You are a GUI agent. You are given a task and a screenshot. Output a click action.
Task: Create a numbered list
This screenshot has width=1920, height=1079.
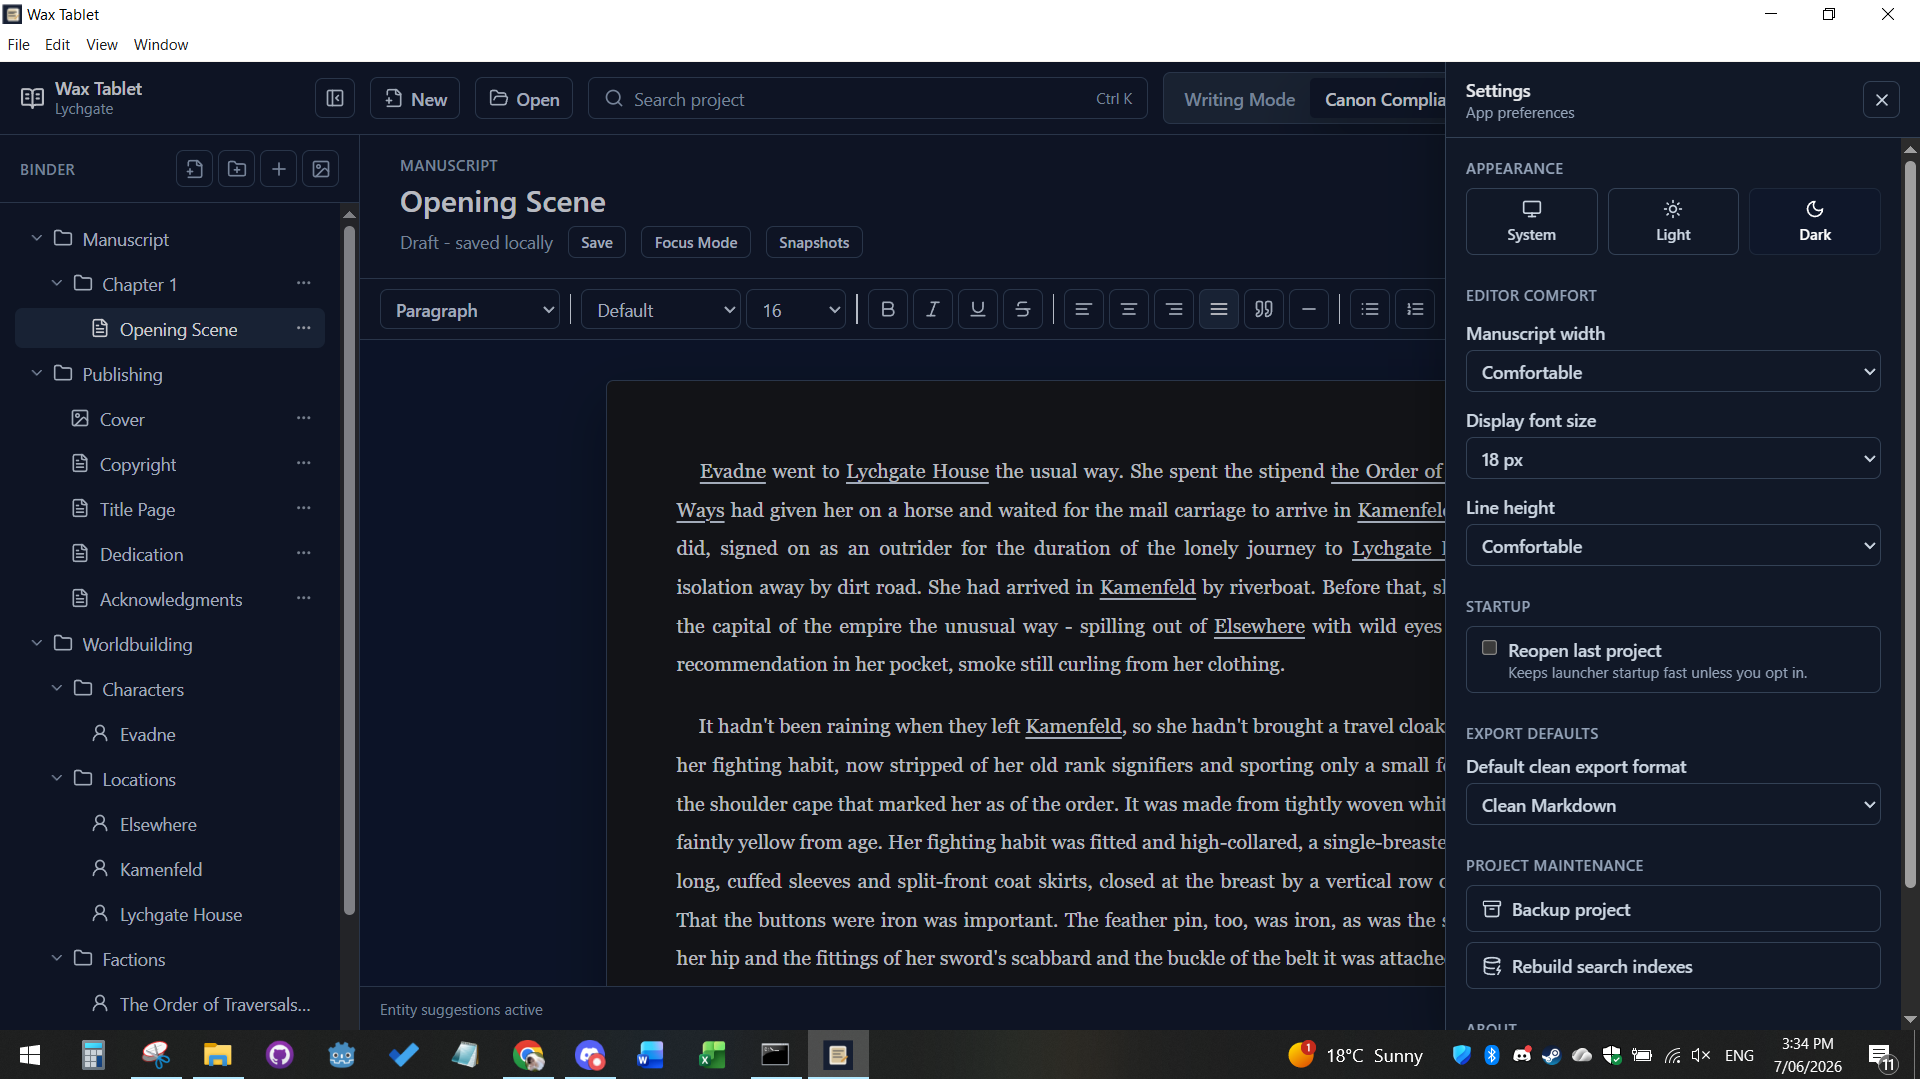coord(1415,310)
